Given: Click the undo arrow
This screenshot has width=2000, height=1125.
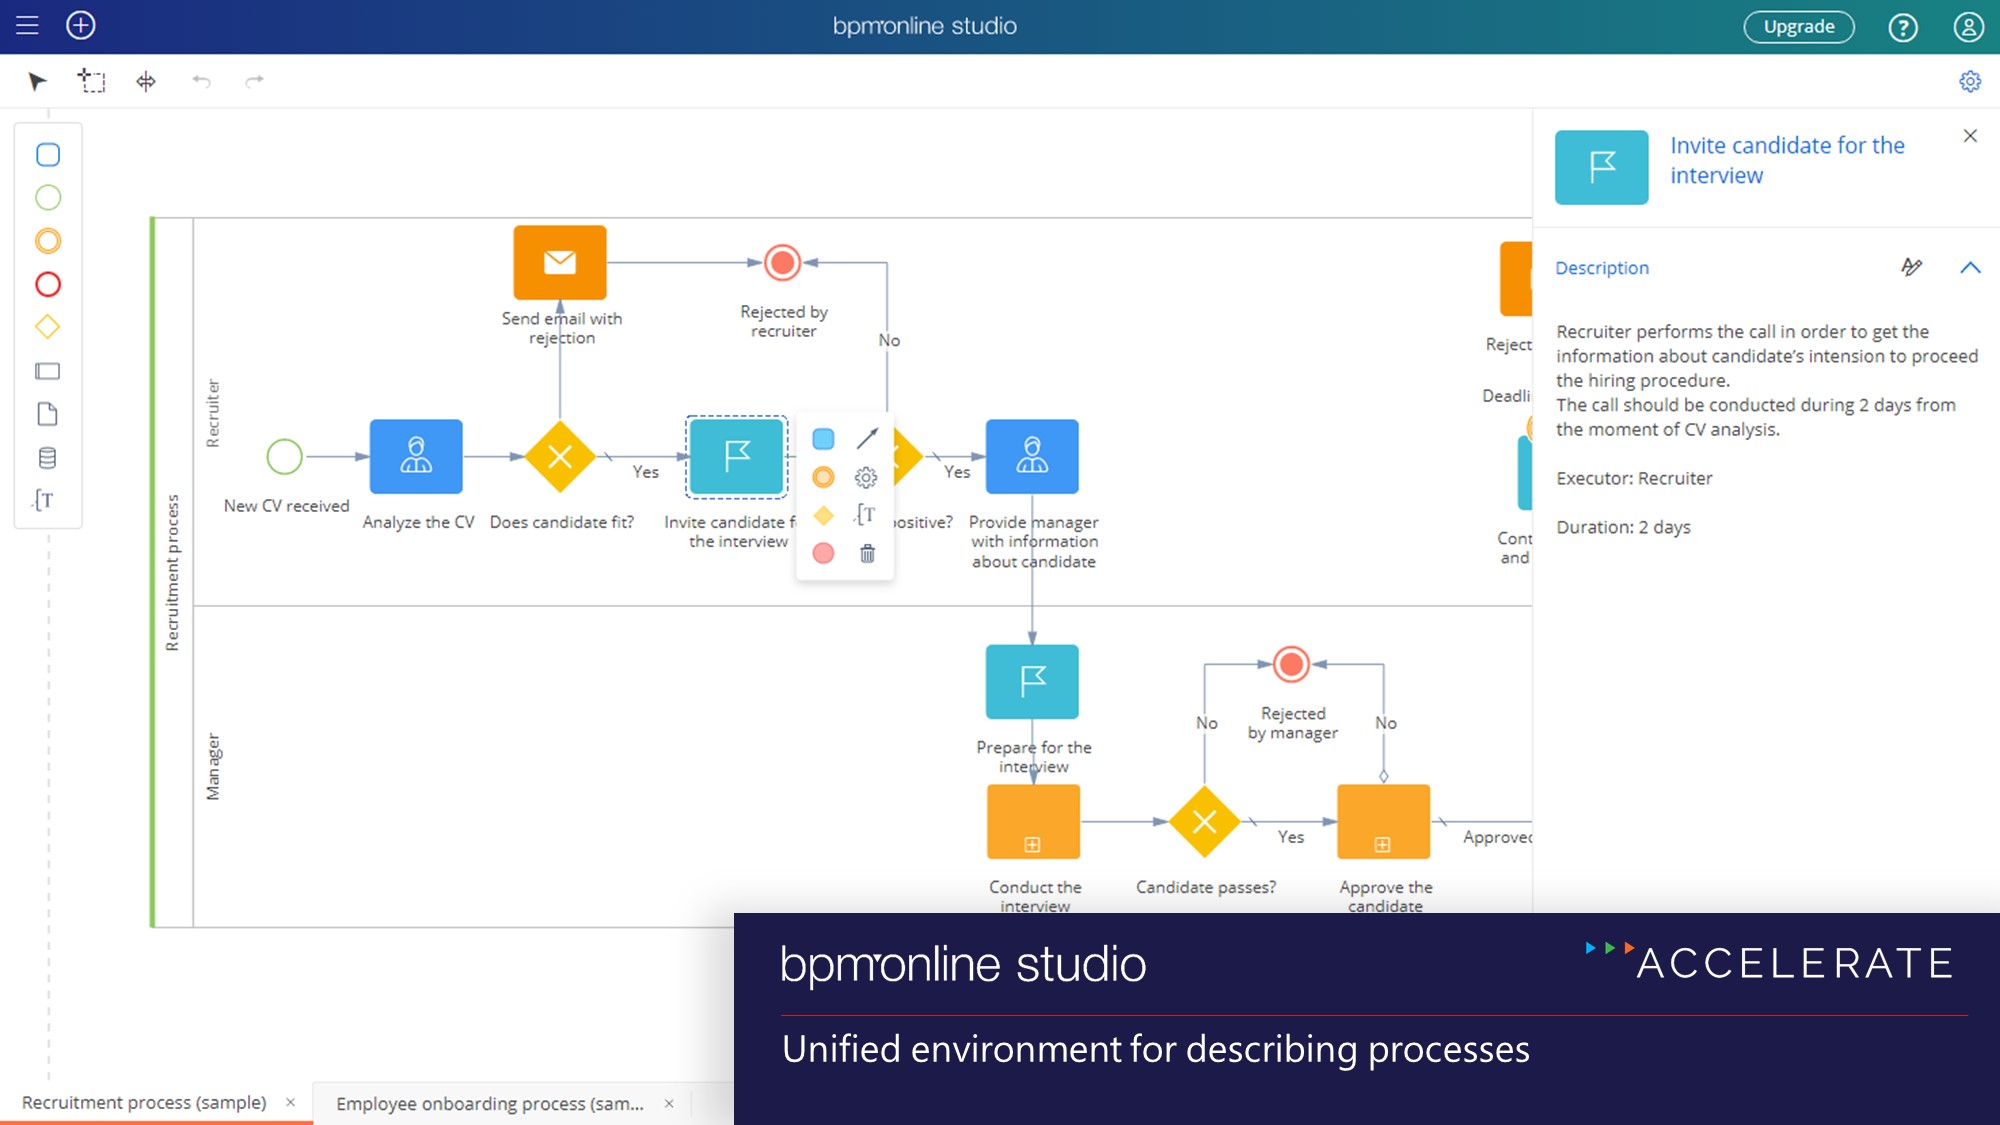Looking at the screenshot, I should coord(201,81).
